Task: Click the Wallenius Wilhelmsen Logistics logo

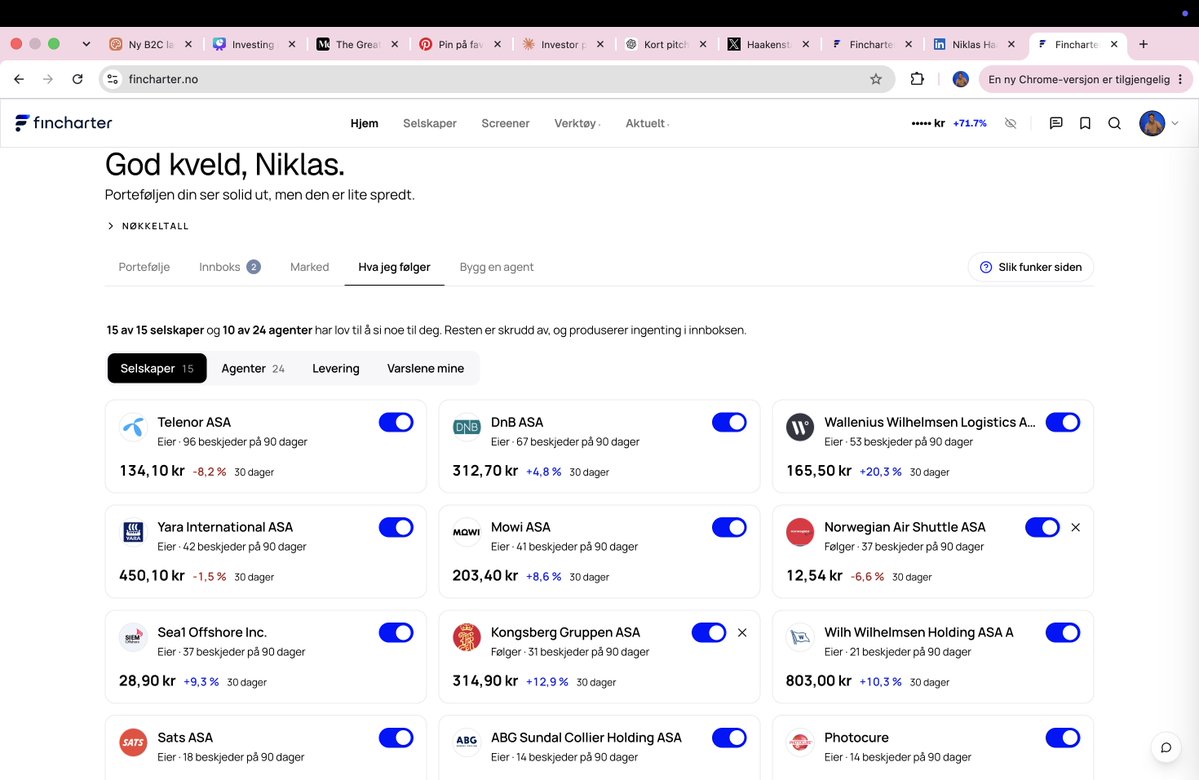Action: [800, 427]
